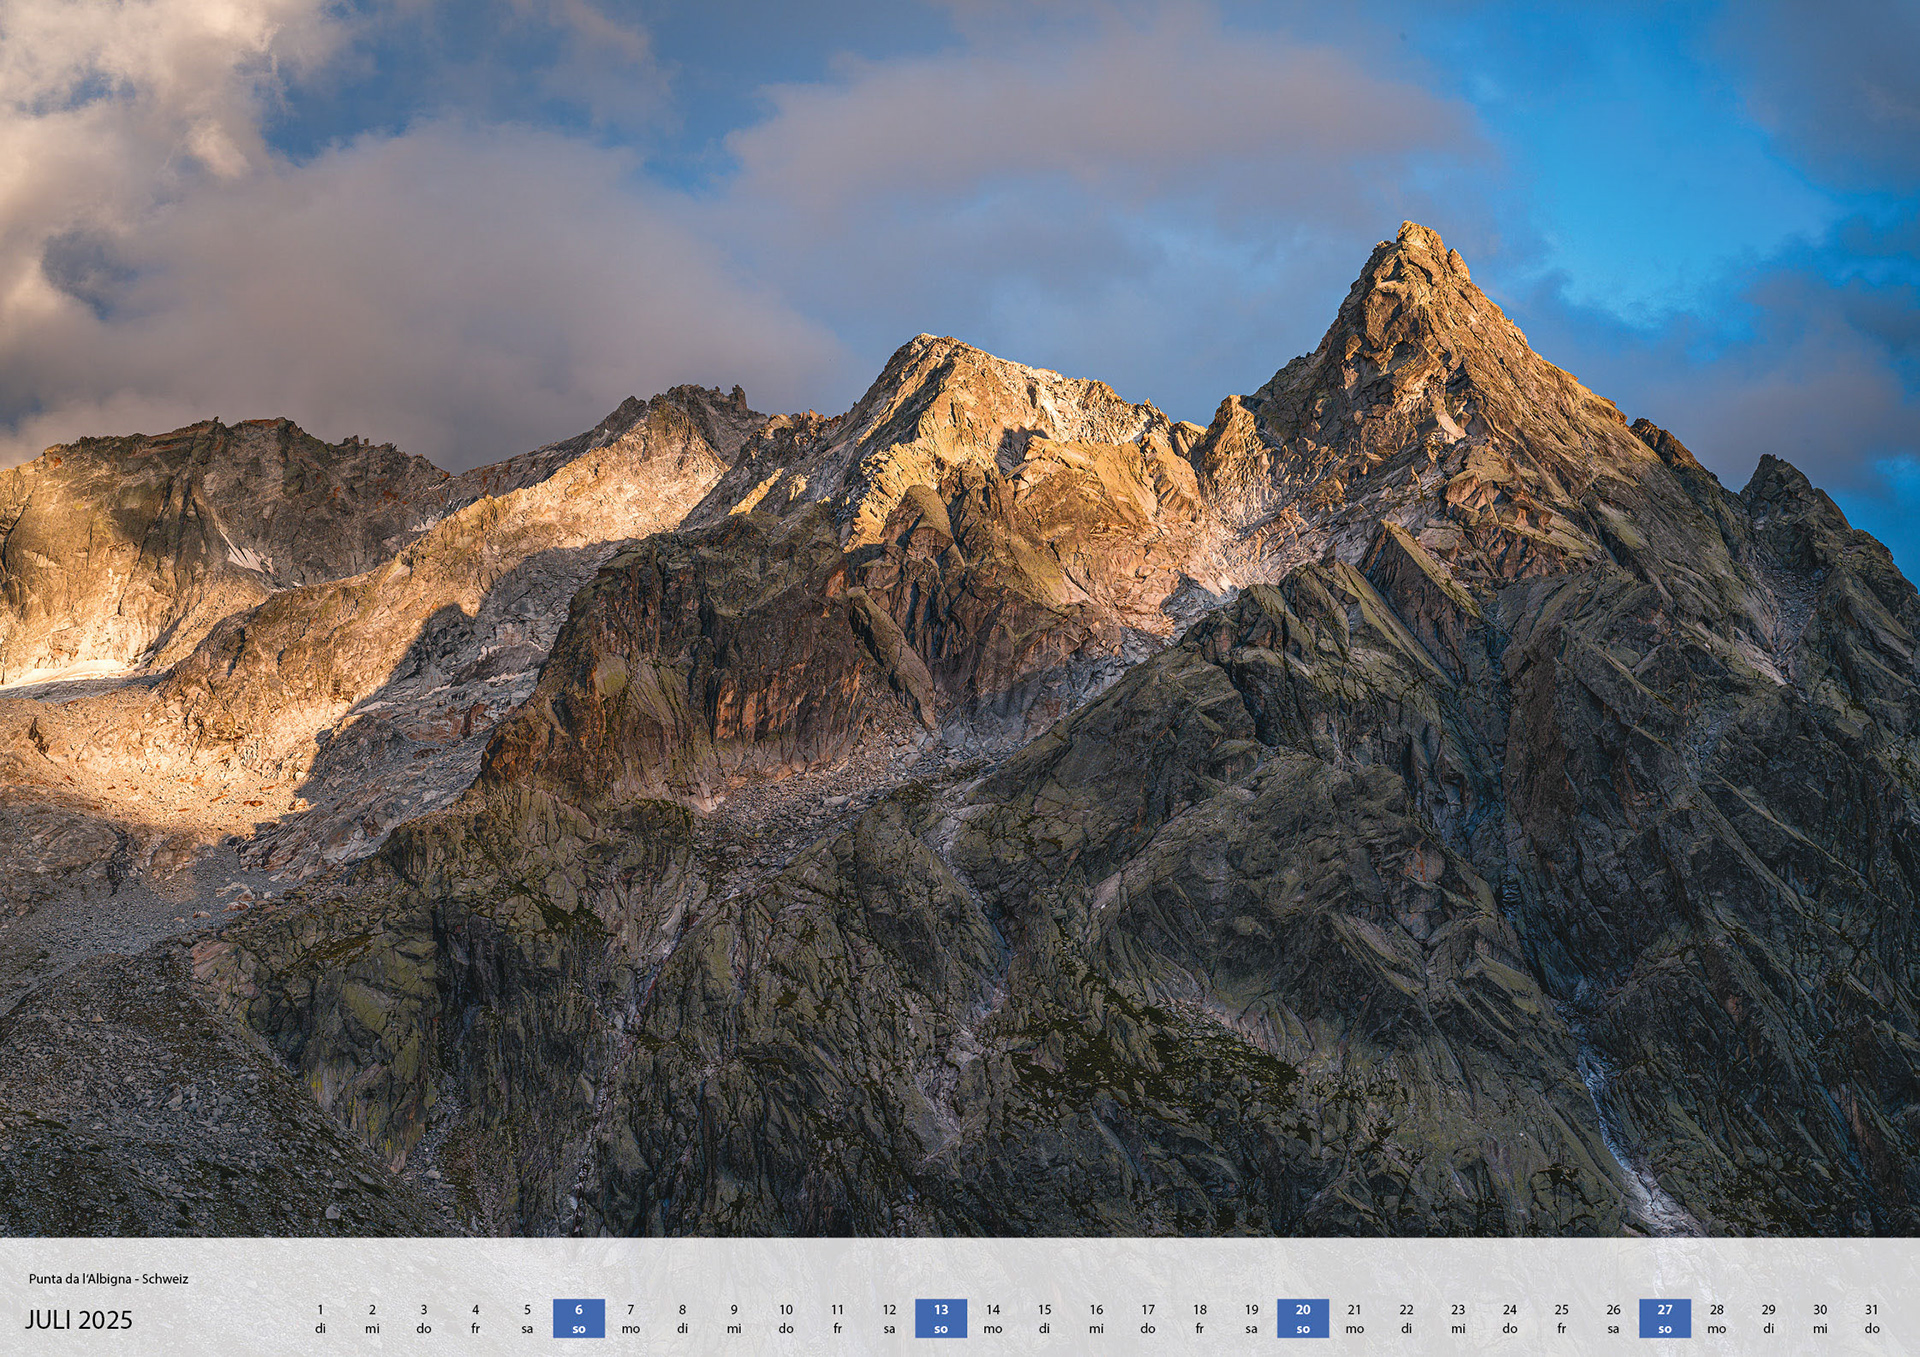1920x1357 pixels.
Task: Choose calendar day 9 (mi)
Action: (x=734, y=1319)
